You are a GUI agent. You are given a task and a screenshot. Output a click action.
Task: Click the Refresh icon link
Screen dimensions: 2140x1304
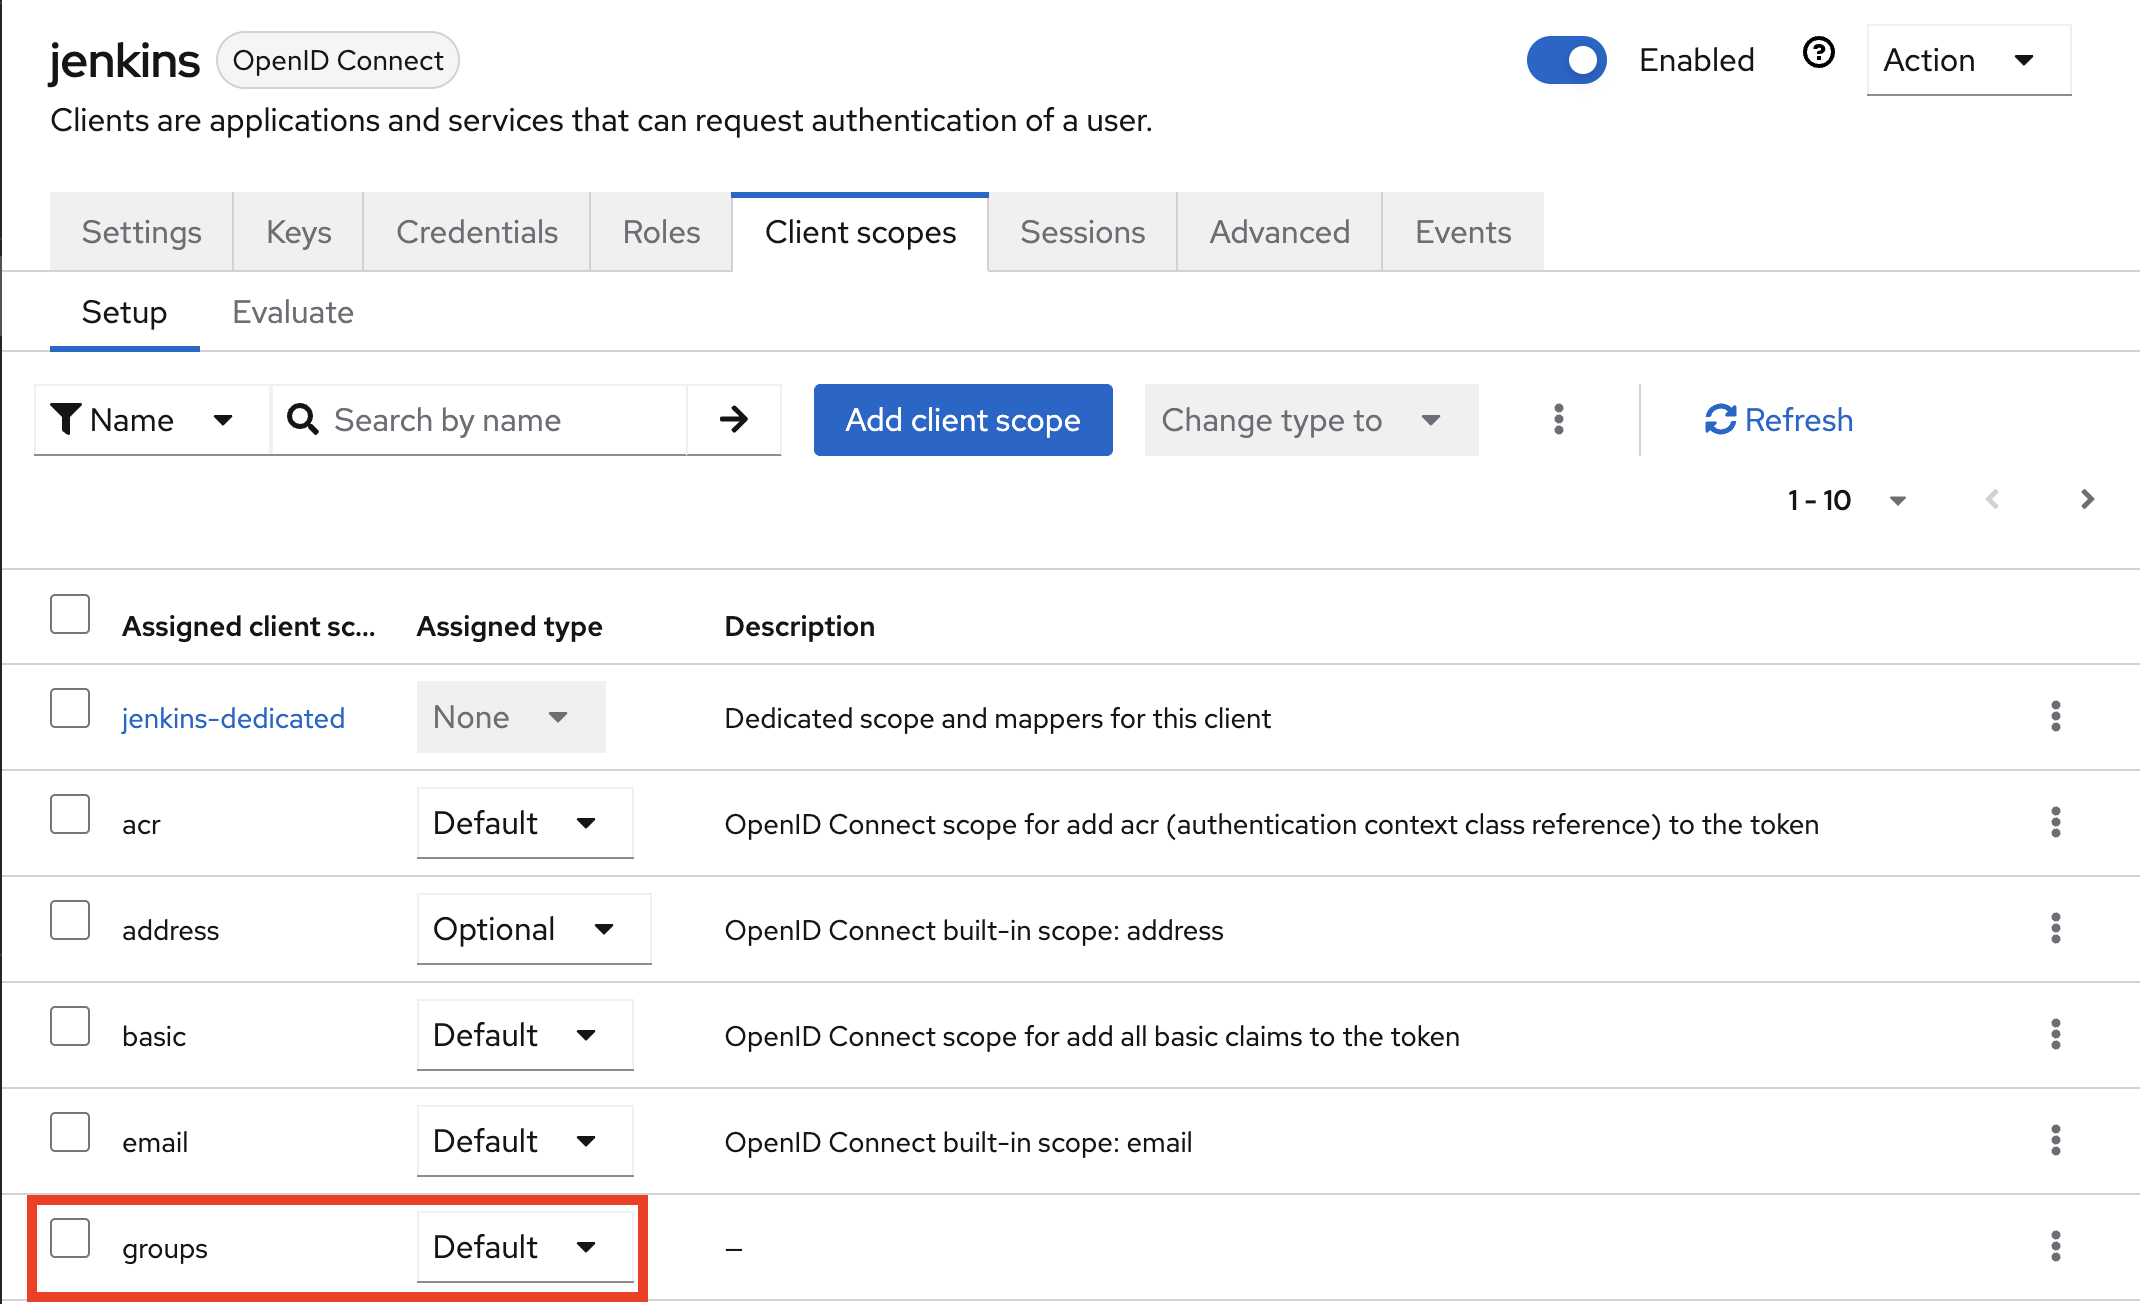tap(1778, 419)
